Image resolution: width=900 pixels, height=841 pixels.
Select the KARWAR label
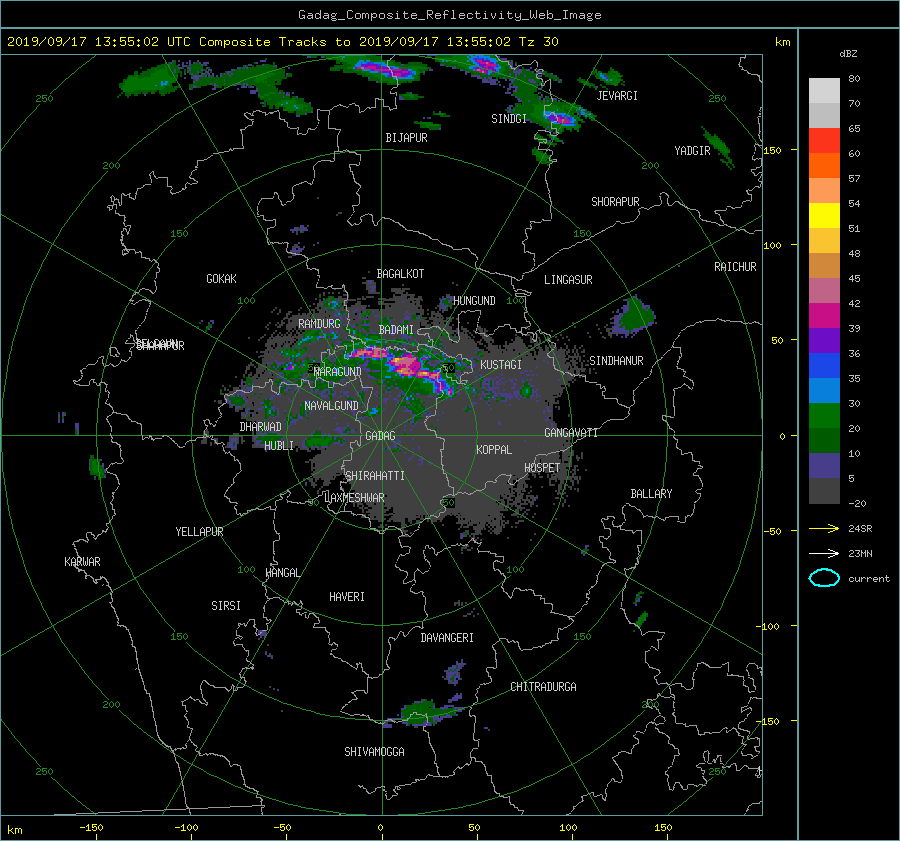82,561
